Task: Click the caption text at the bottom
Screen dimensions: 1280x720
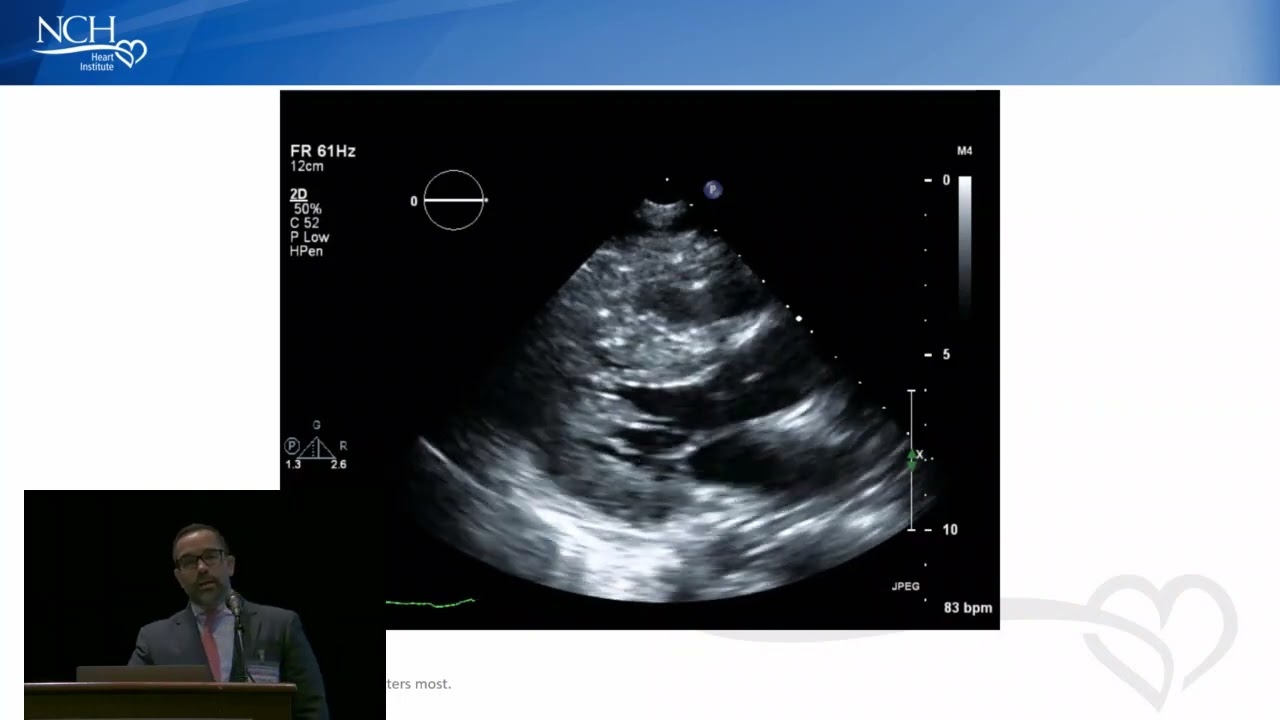Action: 417,684
